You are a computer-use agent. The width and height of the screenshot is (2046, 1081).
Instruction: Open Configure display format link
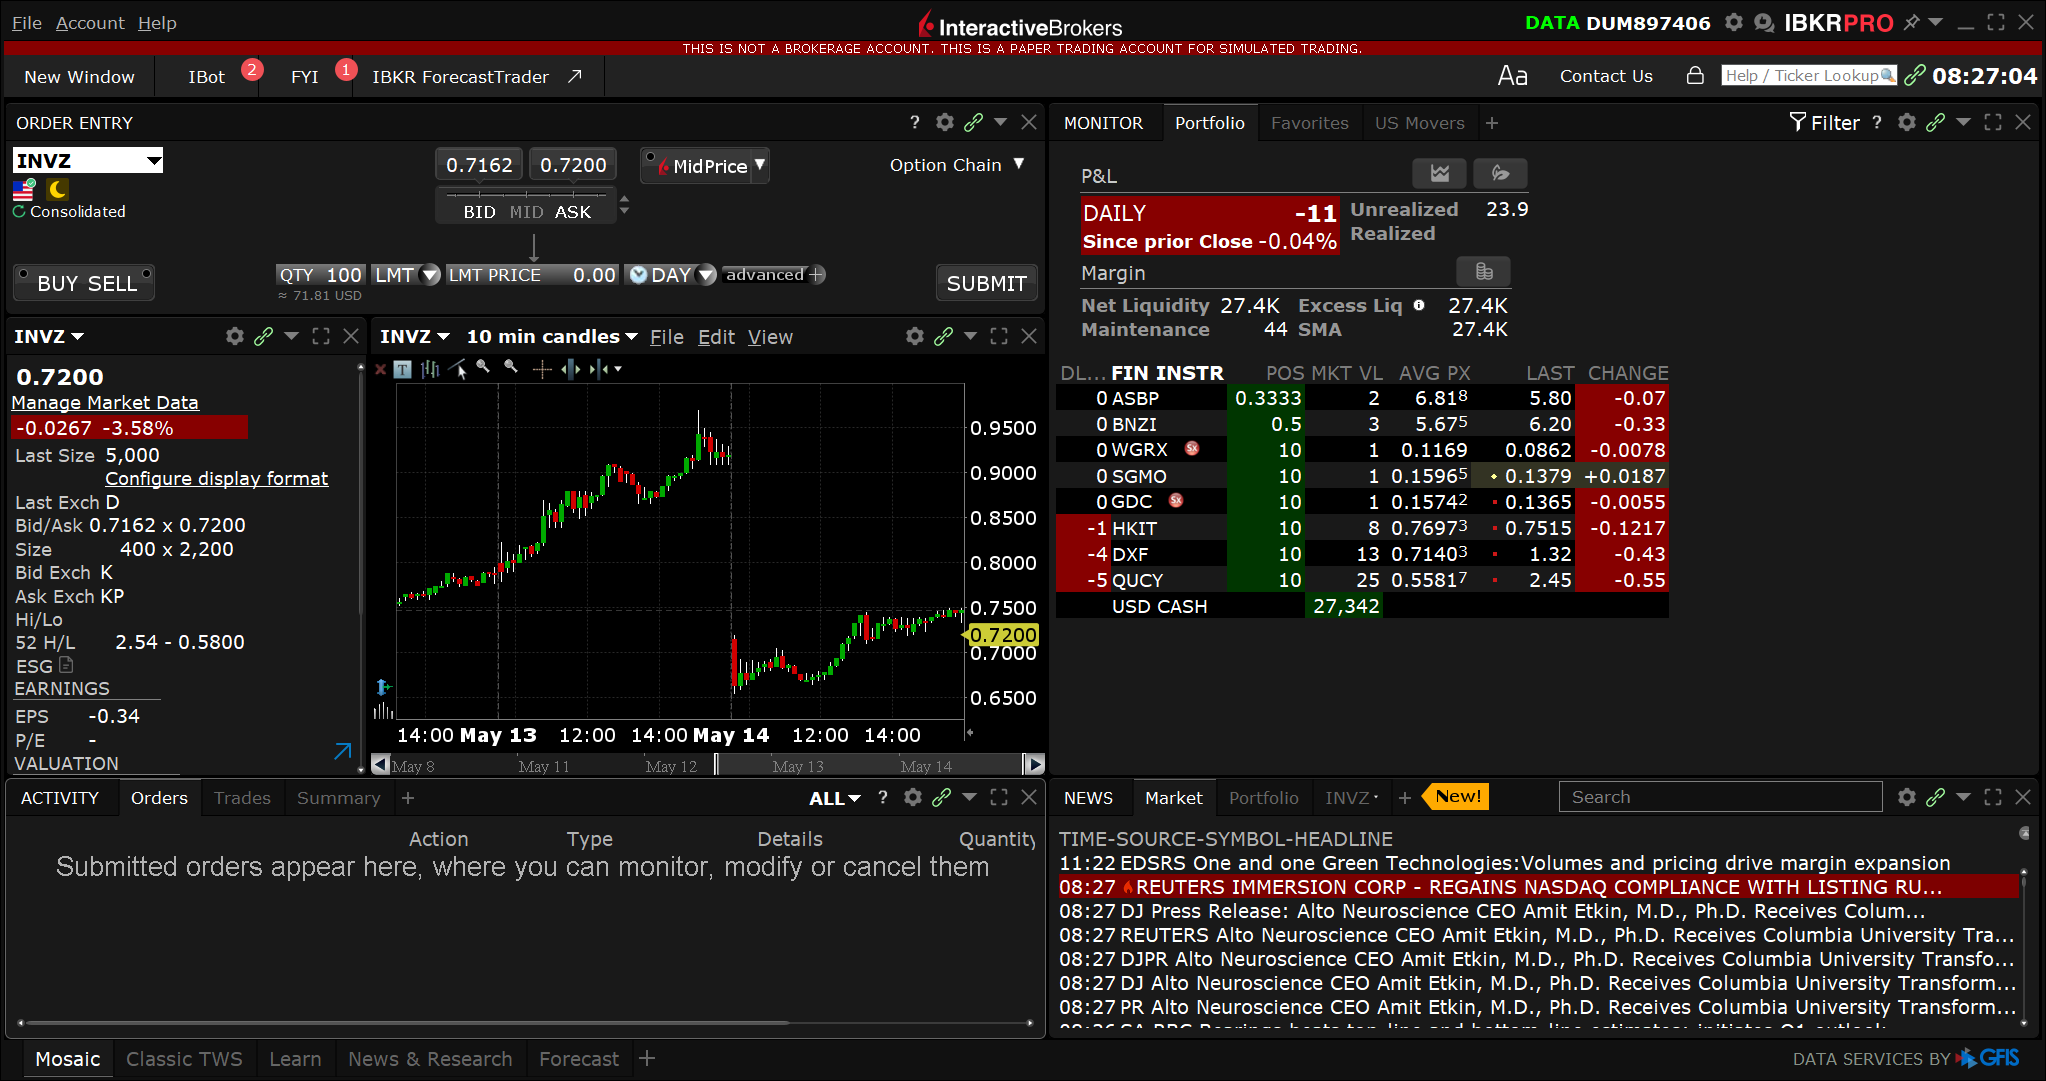(216, 478)
